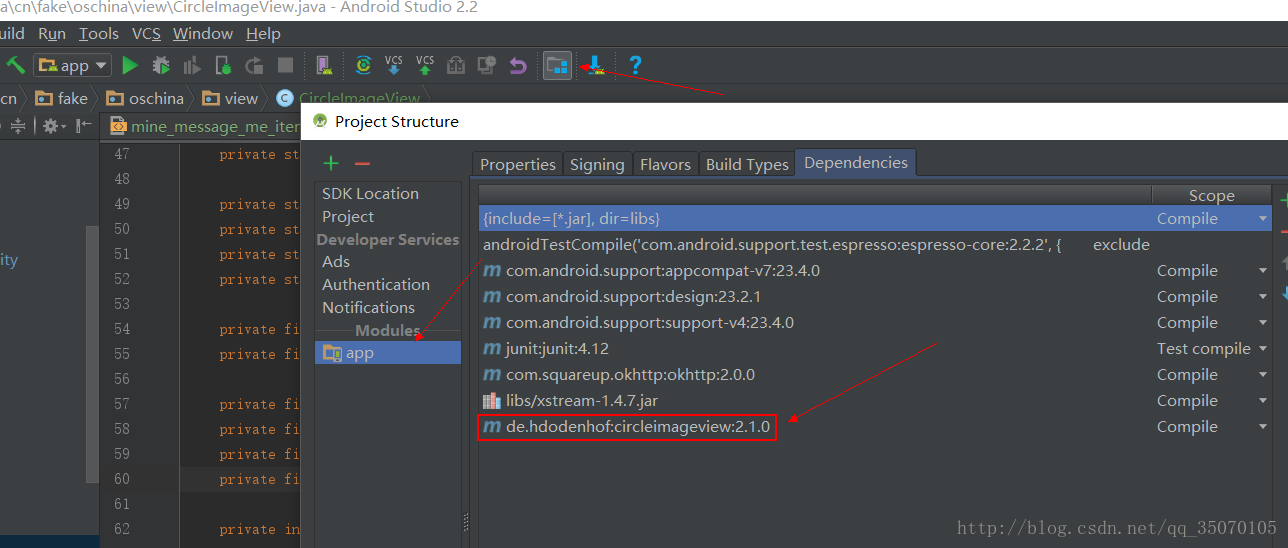The height and width of the screenshot is (548, 1288).
Task: Start debugging with the bug icon
Action: [160, 66]
